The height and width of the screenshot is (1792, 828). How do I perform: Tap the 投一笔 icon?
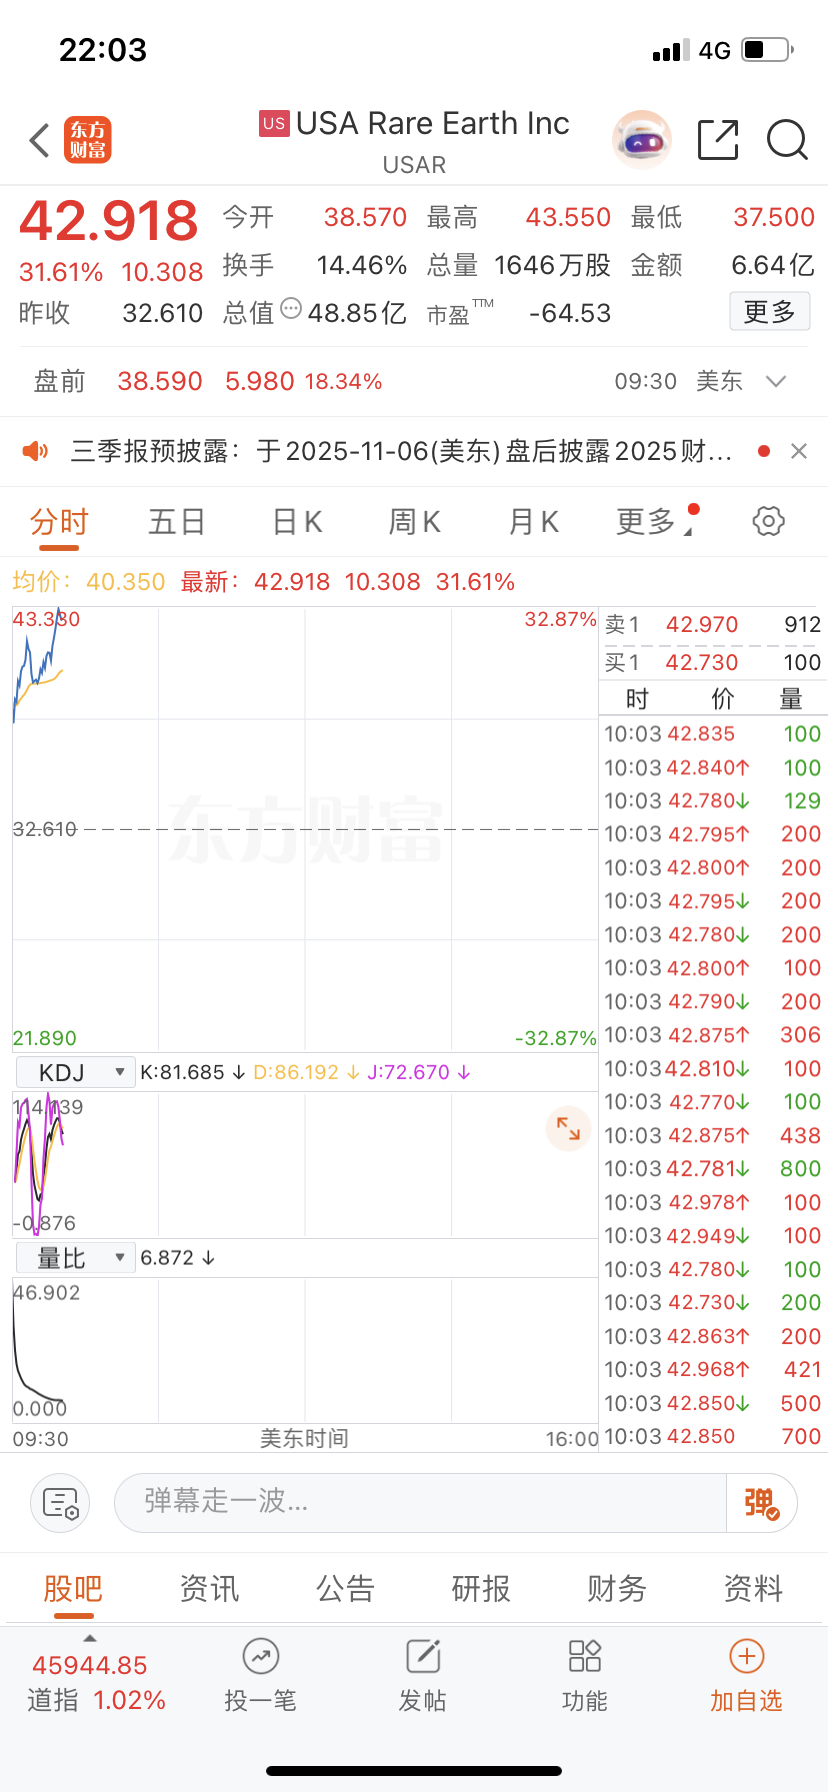coord(260,1656)
